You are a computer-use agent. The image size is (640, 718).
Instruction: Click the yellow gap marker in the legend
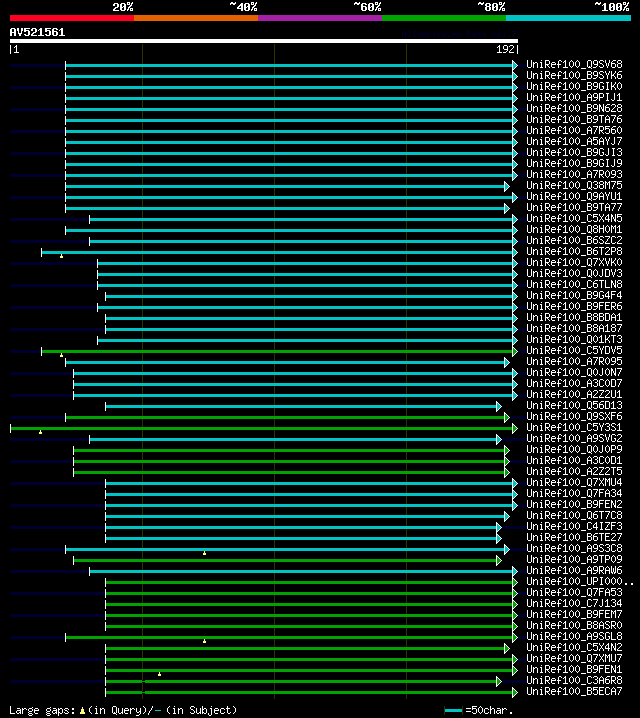(82, 711)
